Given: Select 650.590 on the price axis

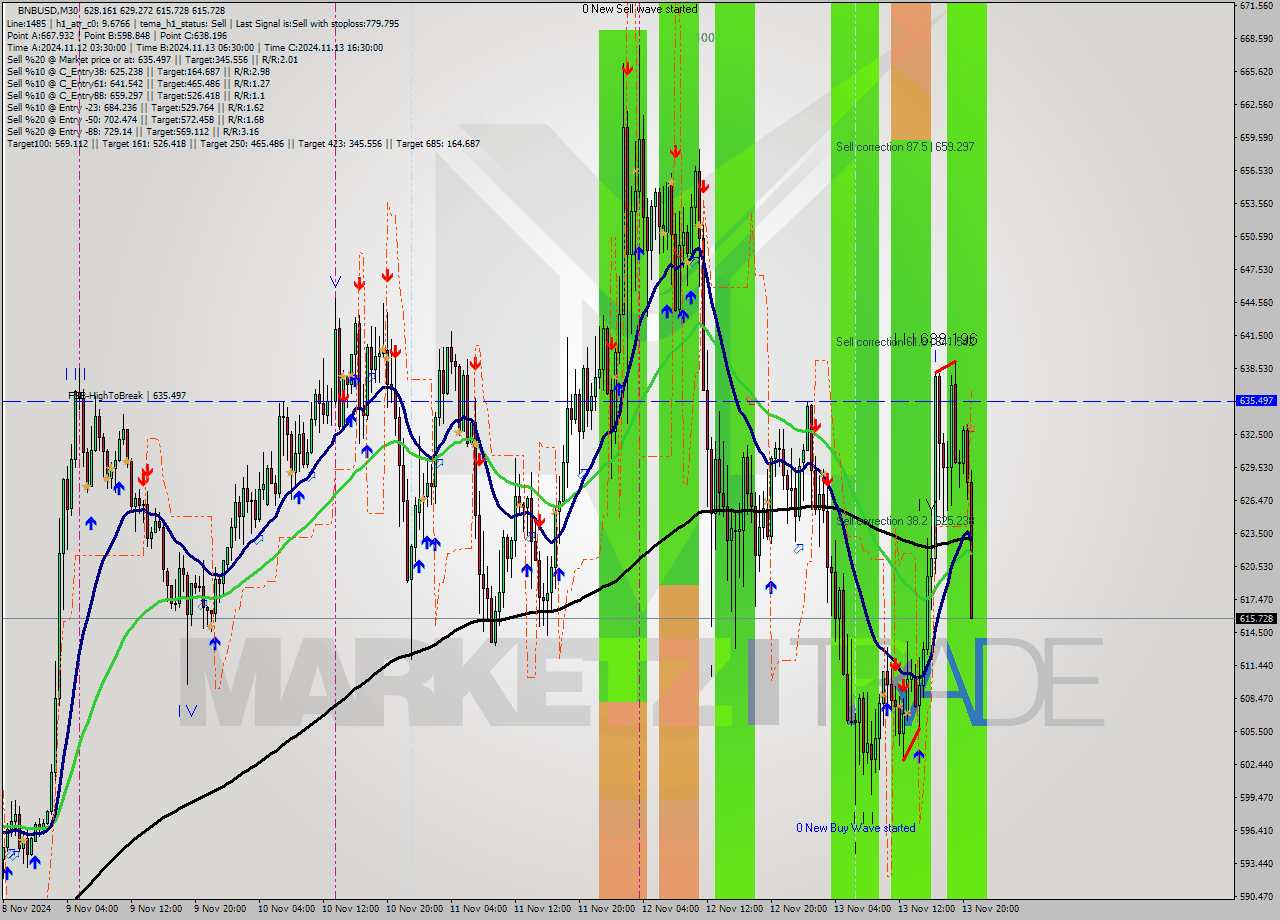Looking at the screenshot, I should pos(1256,237).
